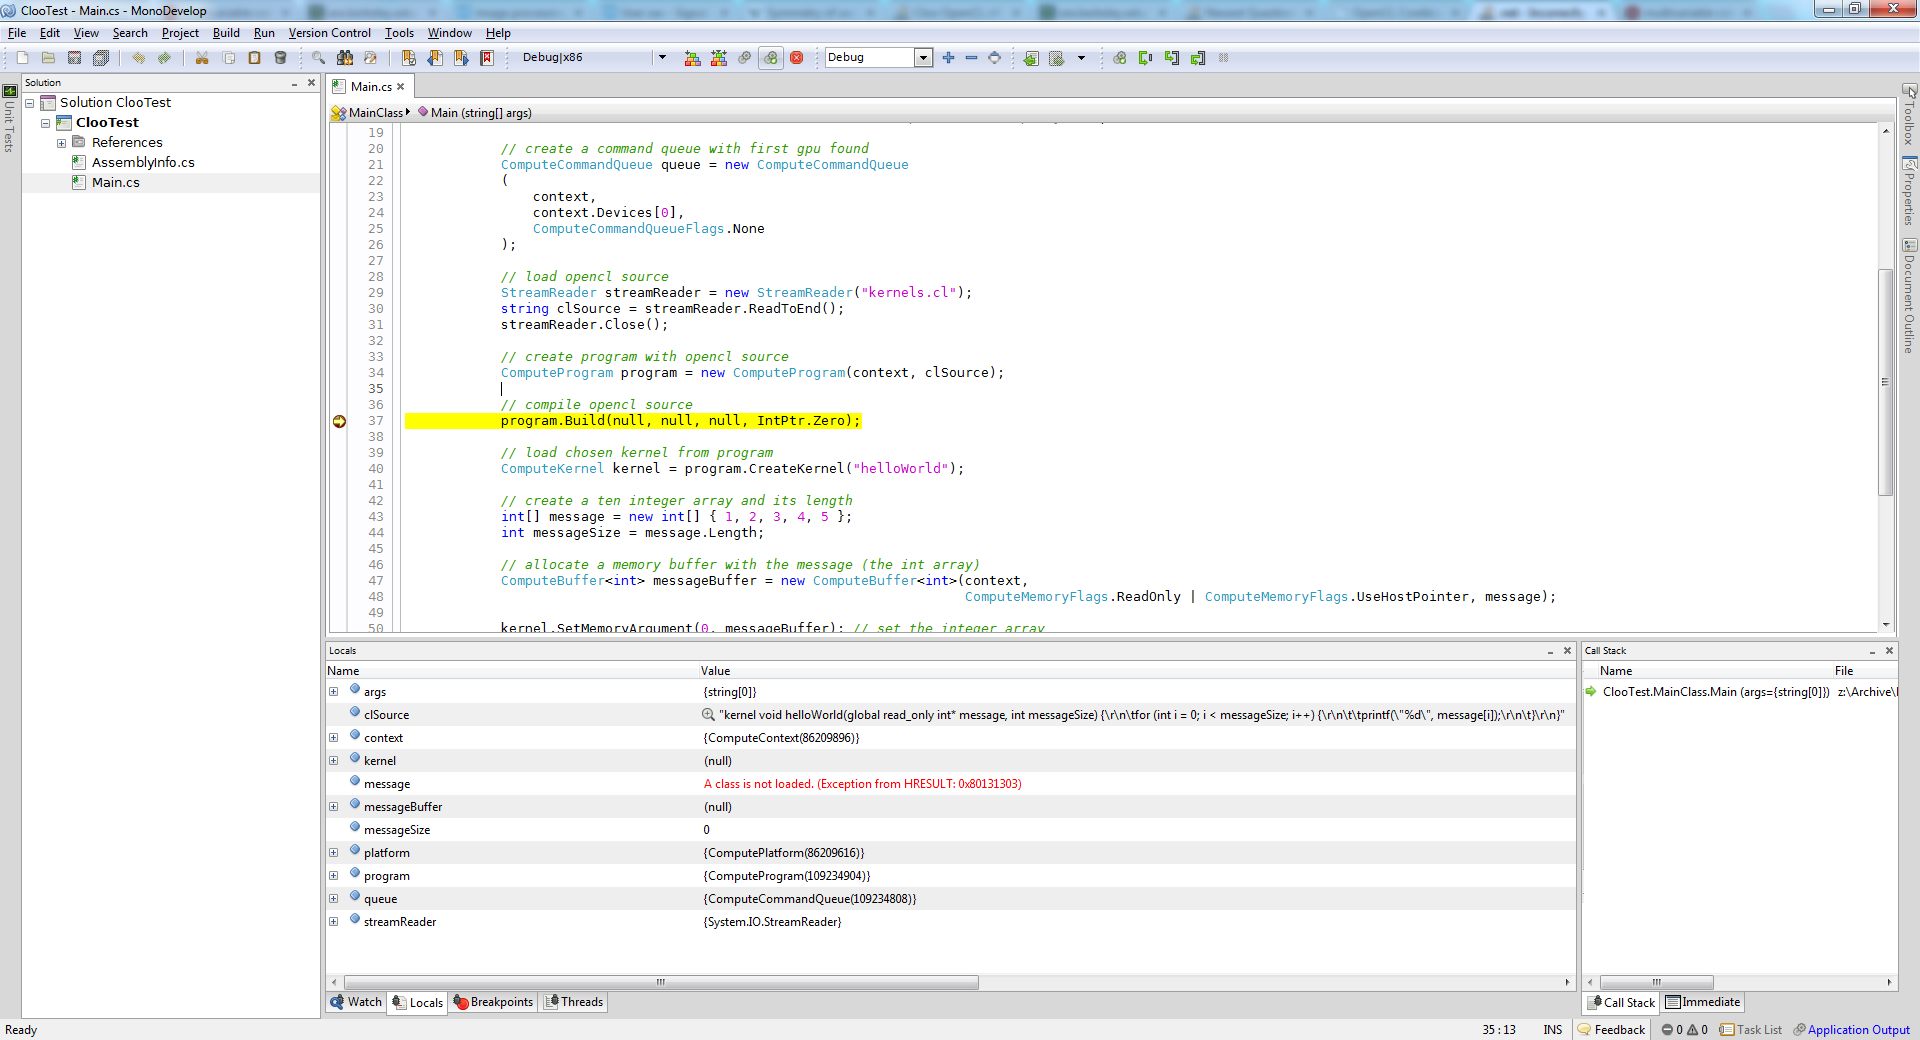Switch to the Immediate tab
The height and width of the screenshot is (1040, 1920).
click(x=1703, y=1002)
